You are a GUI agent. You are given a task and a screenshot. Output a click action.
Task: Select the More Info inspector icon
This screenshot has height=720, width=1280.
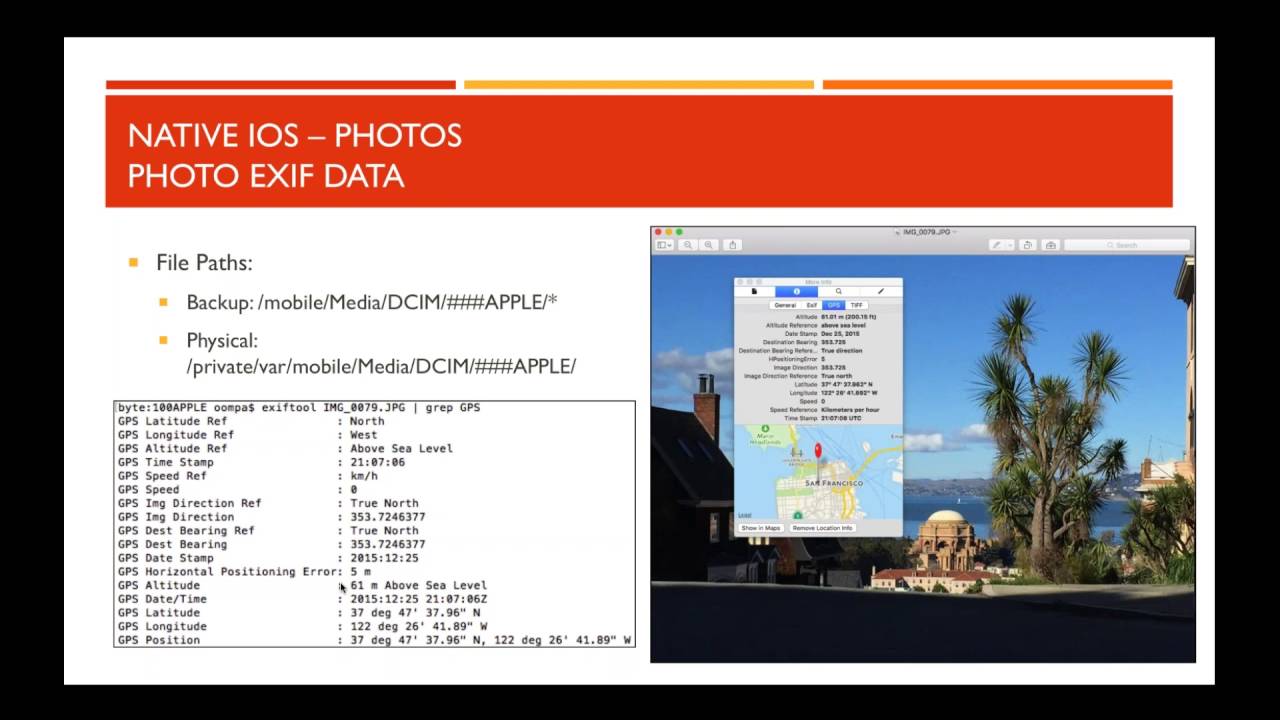[x=796, y=291]
